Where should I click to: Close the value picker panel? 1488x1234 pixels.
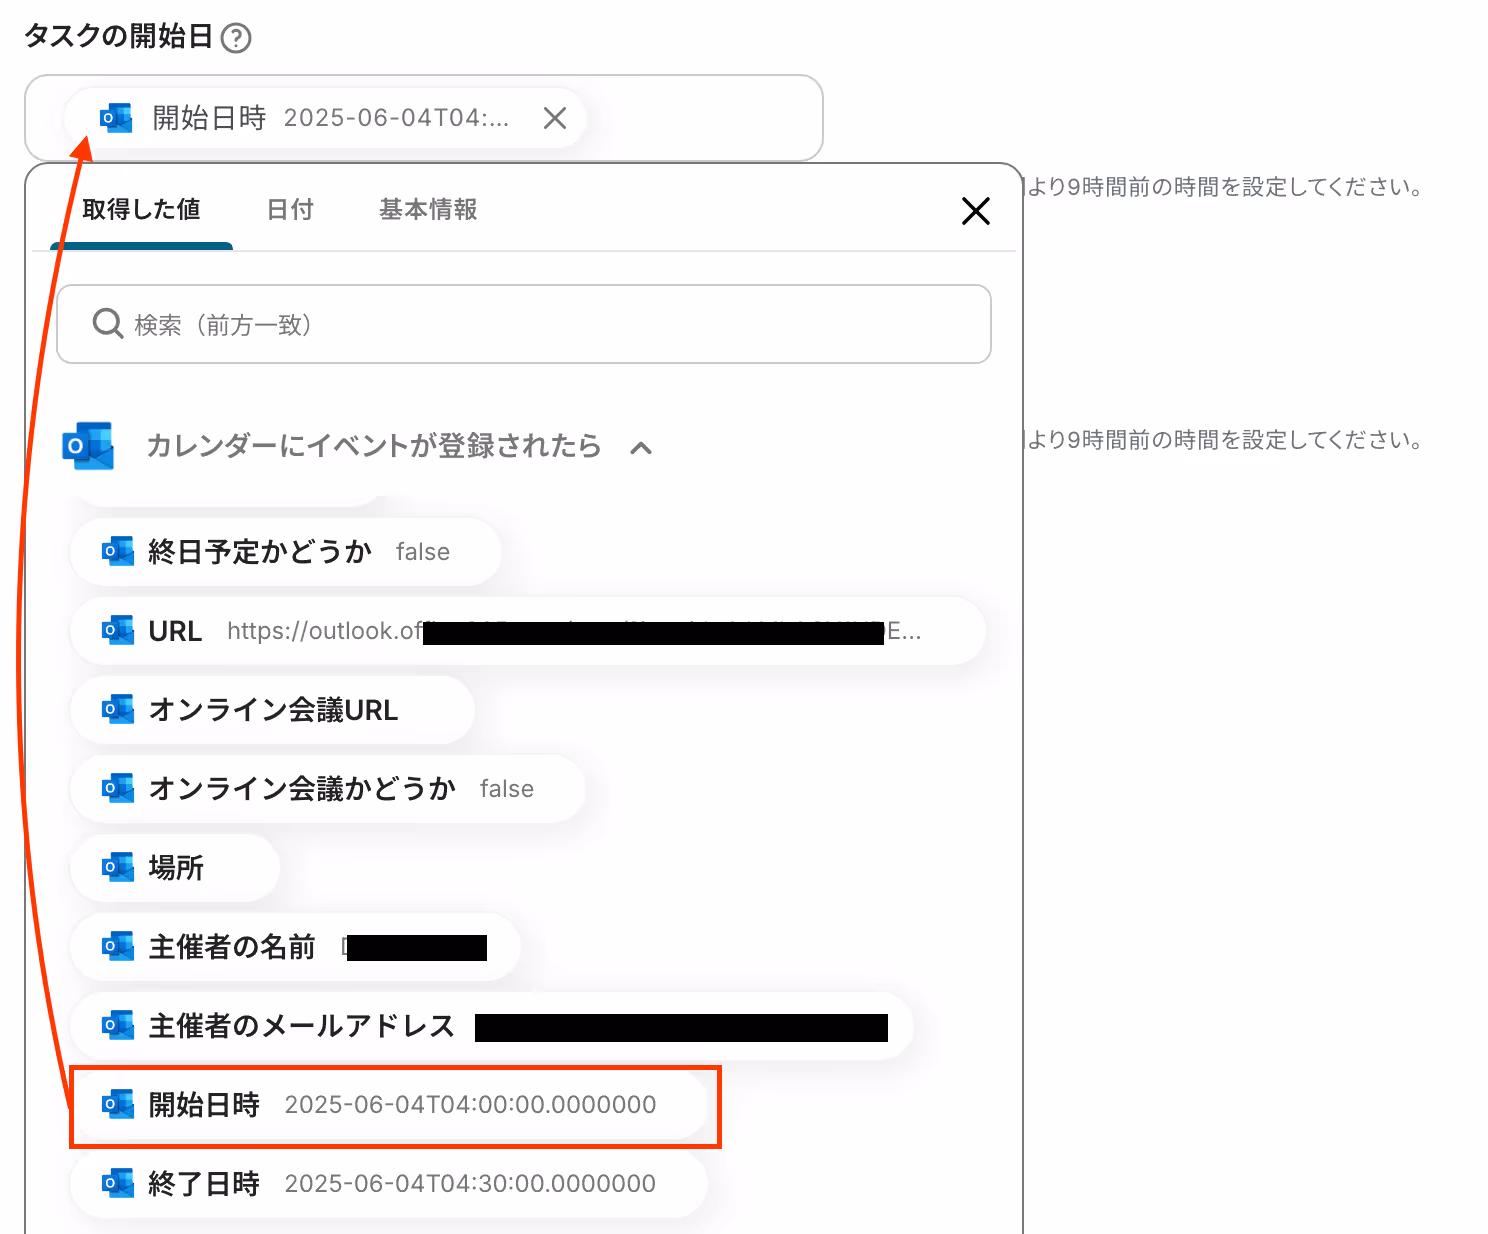click(x=975, y=211)
